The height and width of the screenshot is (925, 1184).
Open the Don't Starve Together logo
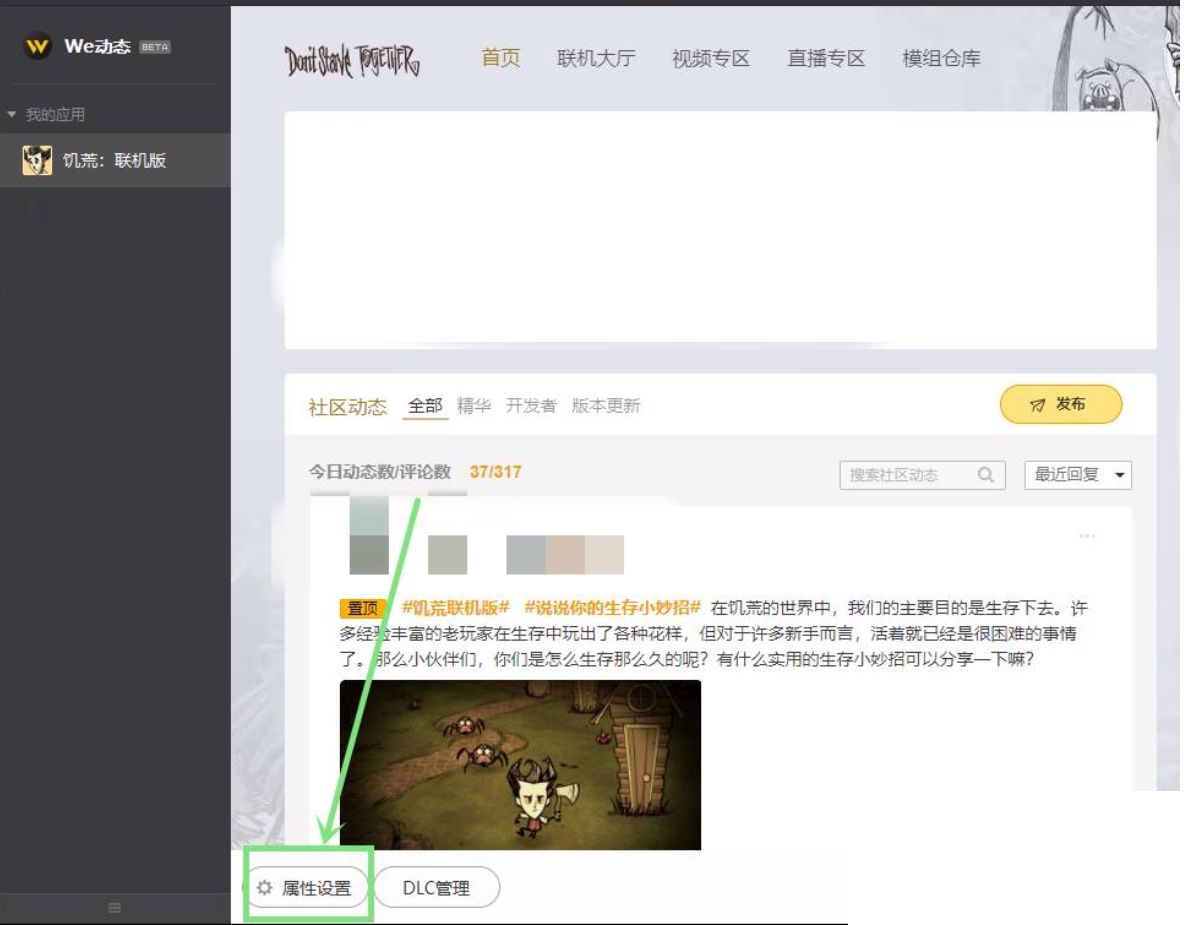tap(352, 60)
